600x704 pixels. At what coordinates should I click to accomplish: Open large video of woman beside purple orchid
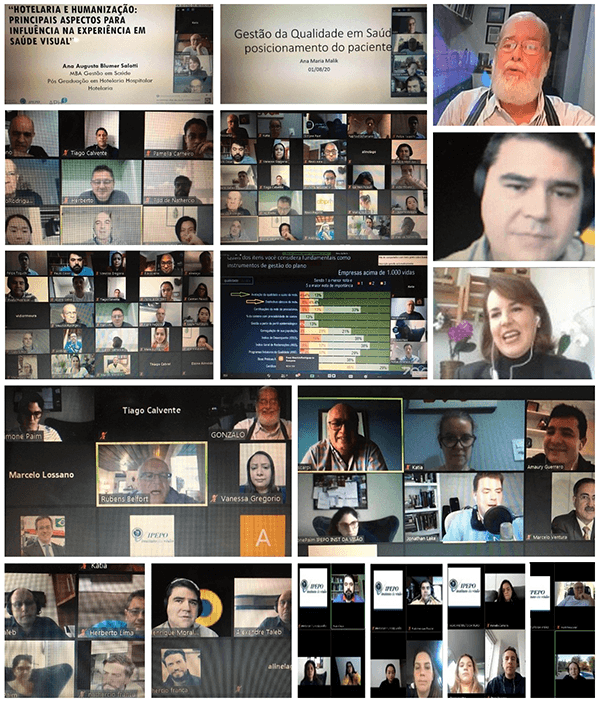tap(514, 323)
